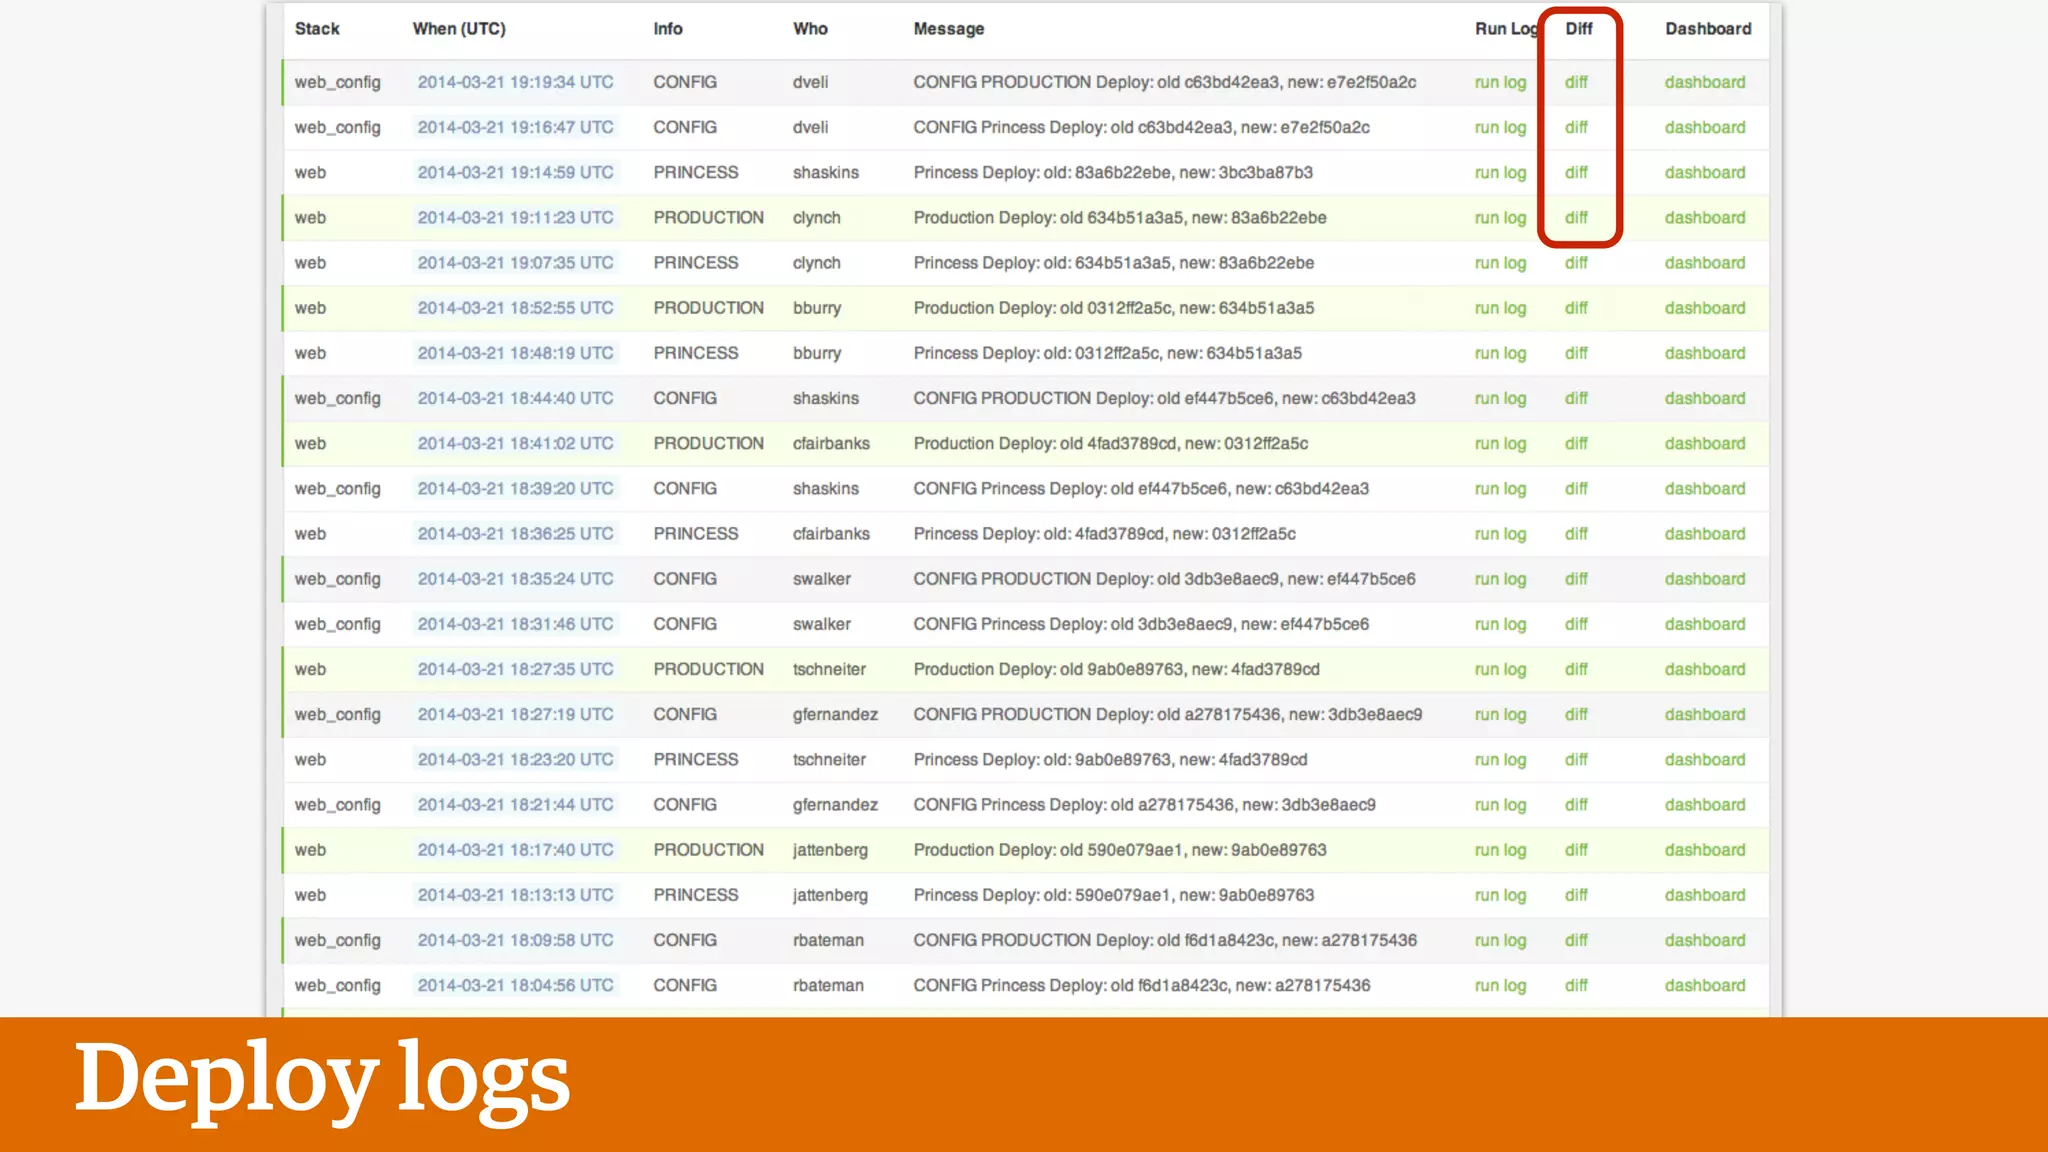Open diff for rbateman 18:04:56 deploy
2048x1152 pixels.
coord(1576,985)
